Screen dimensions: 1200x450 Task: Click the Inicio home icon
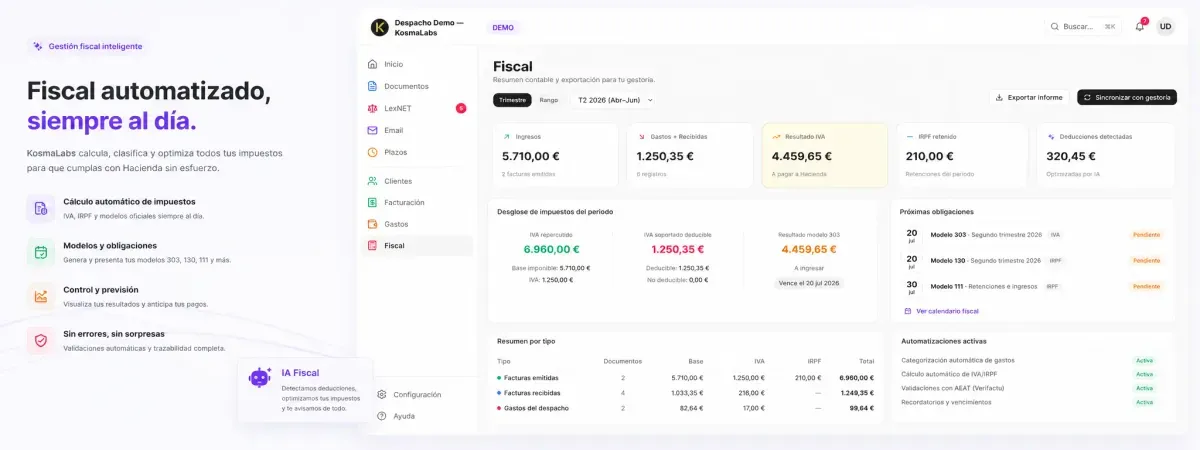point(372,64)
